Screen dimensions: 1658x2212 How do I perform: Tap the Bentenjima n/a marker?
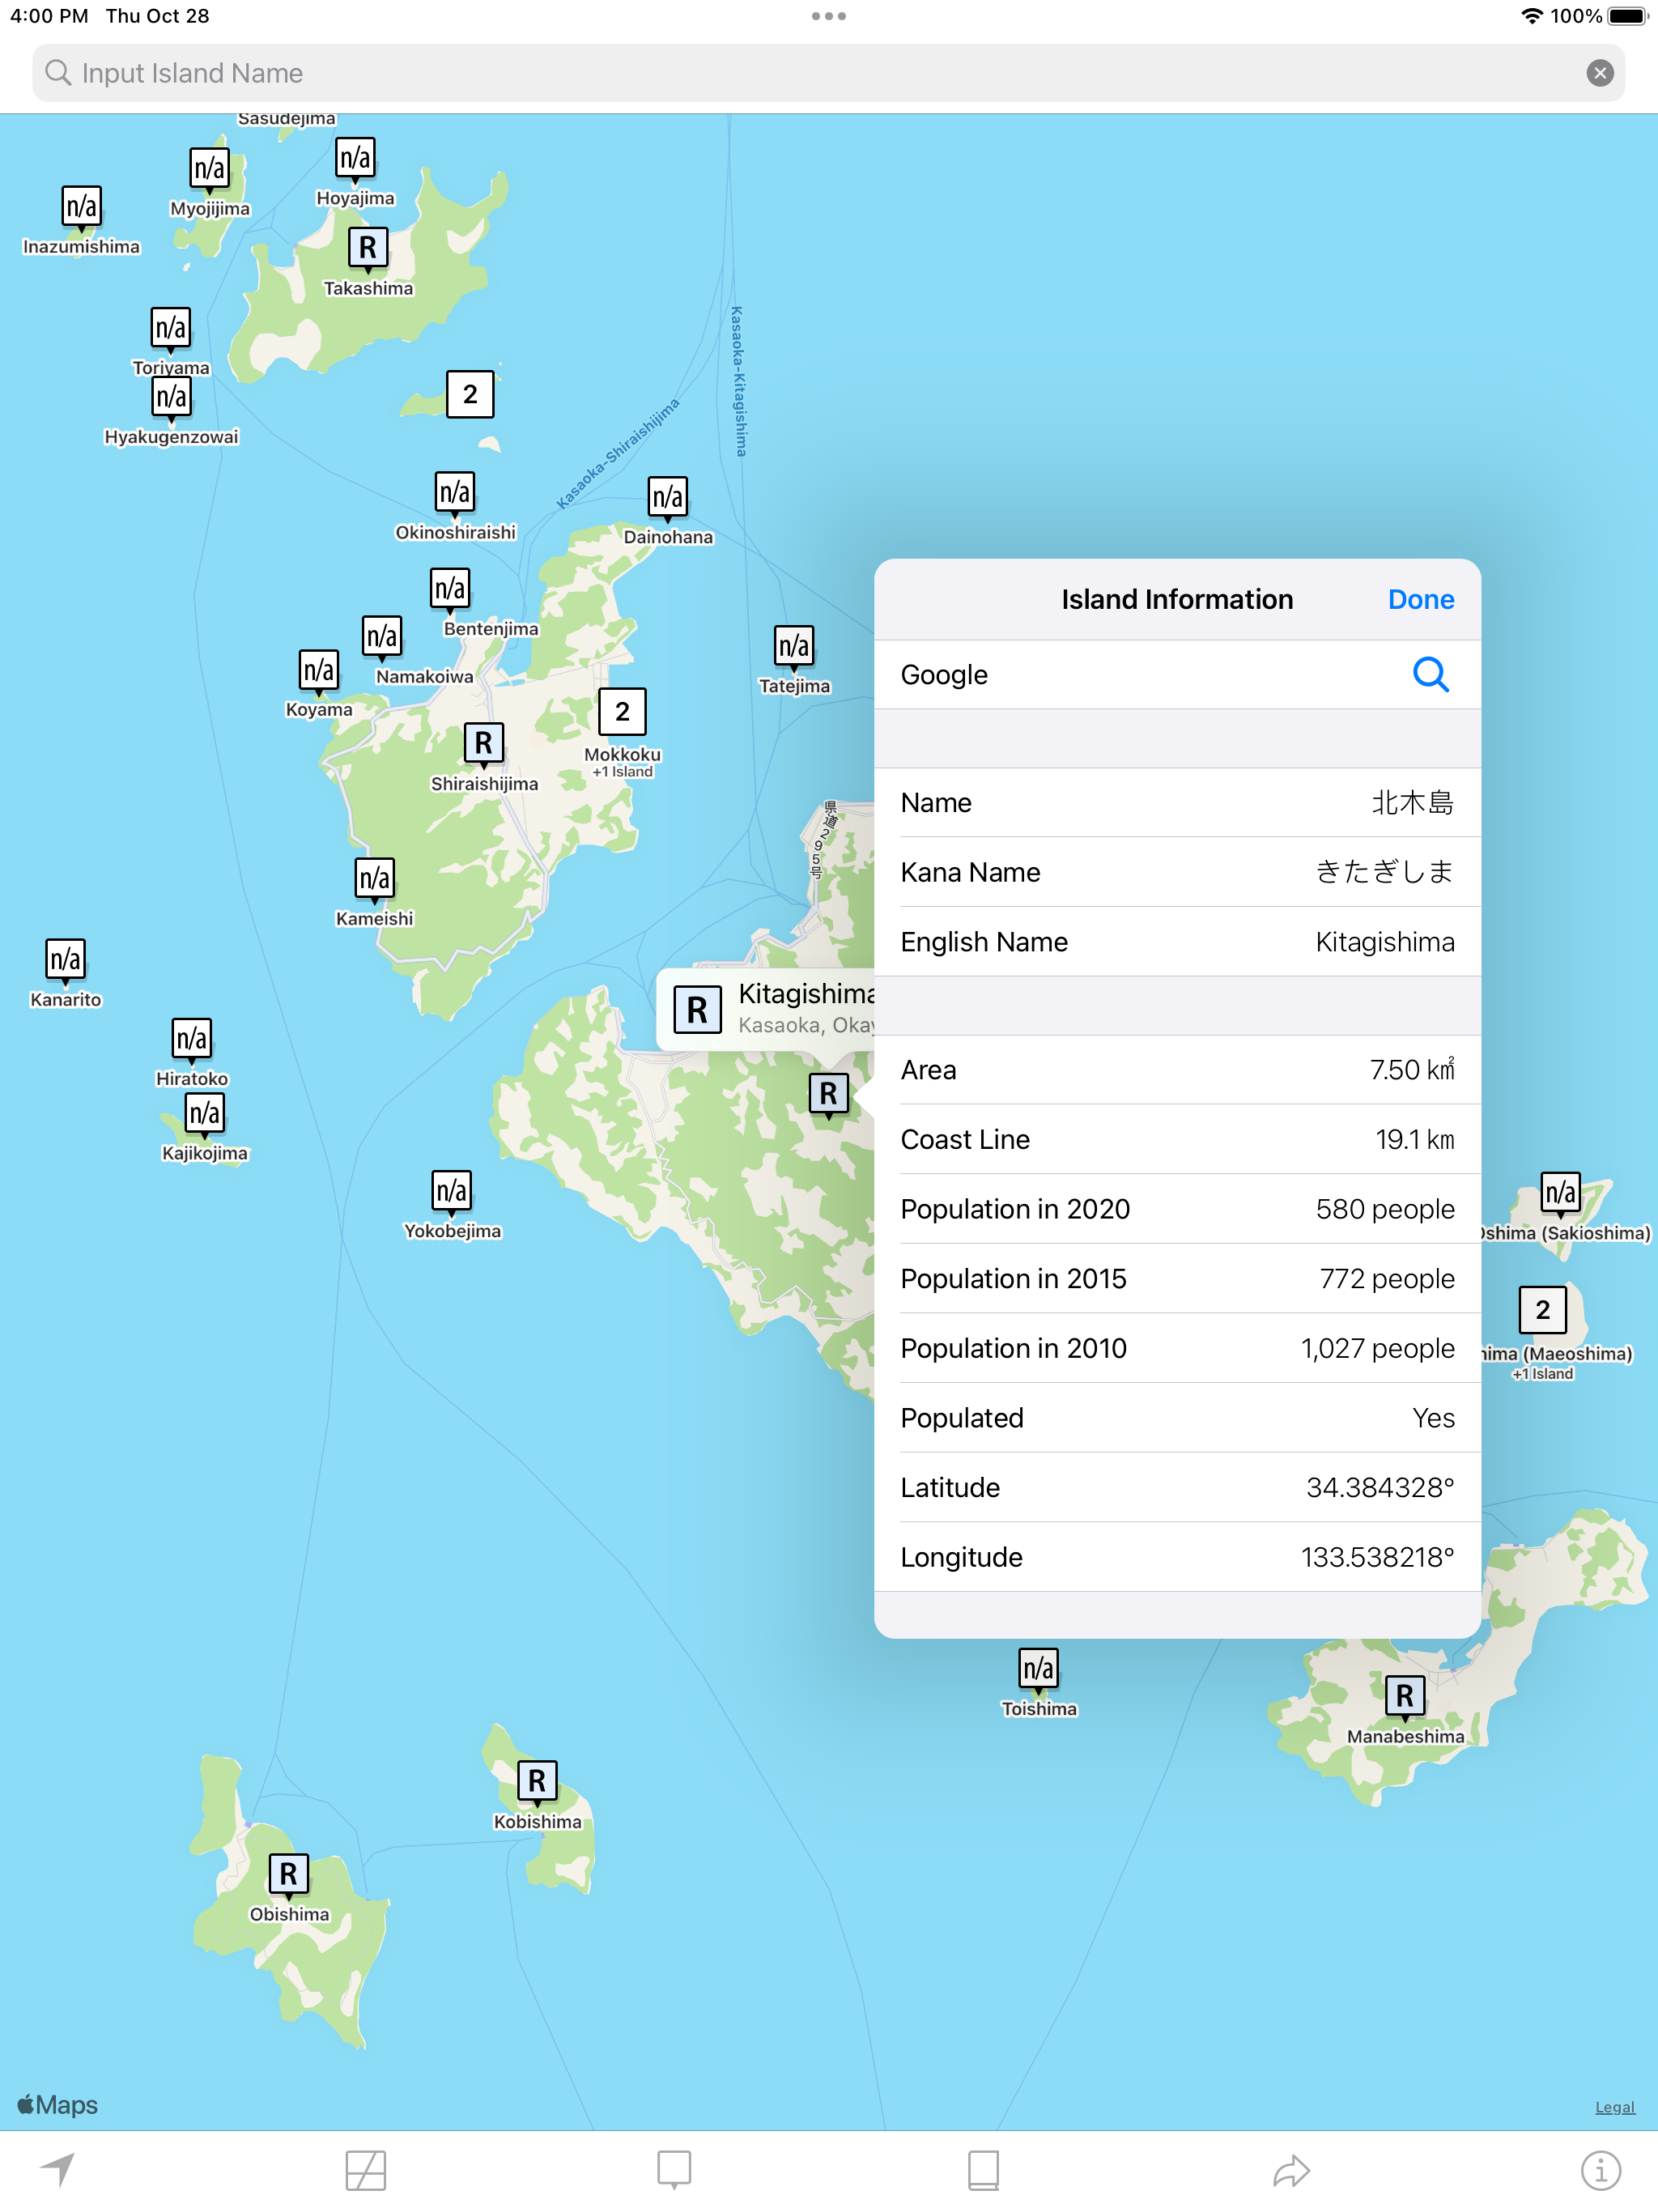point(450,588)
